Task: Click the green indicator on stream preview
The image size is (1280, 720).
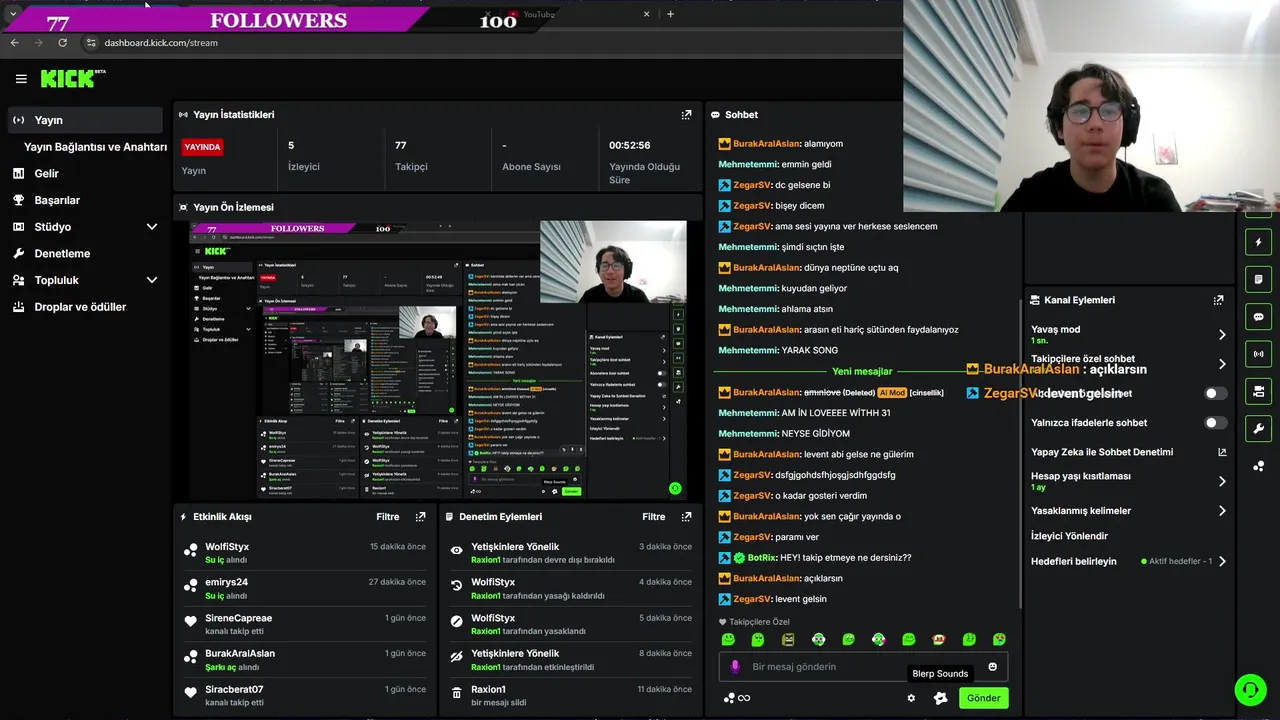Action: click(x=675, y=488)
